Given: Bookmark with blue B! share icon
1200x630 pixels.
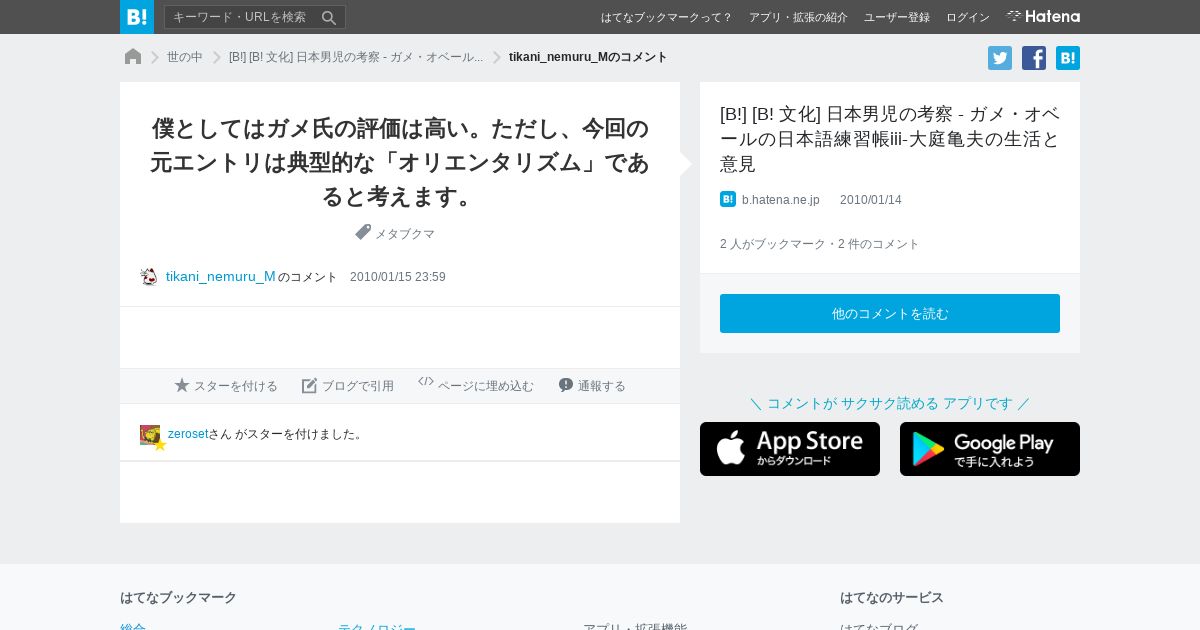Looking at the screenshot, I should 1068,58.
